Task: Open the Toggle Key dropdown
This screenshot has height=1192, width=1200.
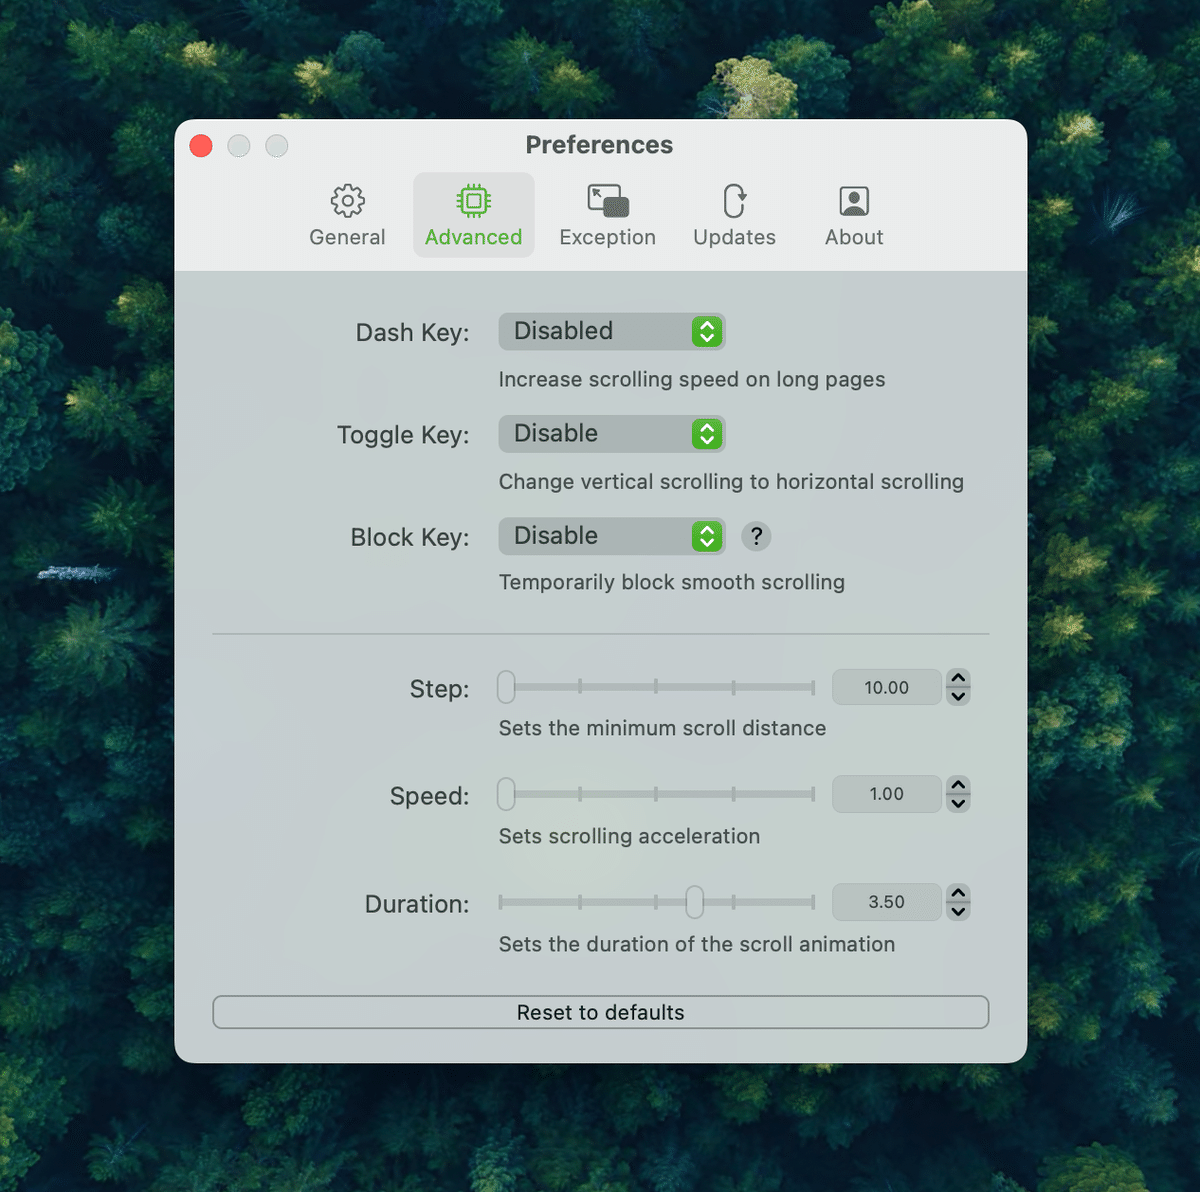Action: 611,434
